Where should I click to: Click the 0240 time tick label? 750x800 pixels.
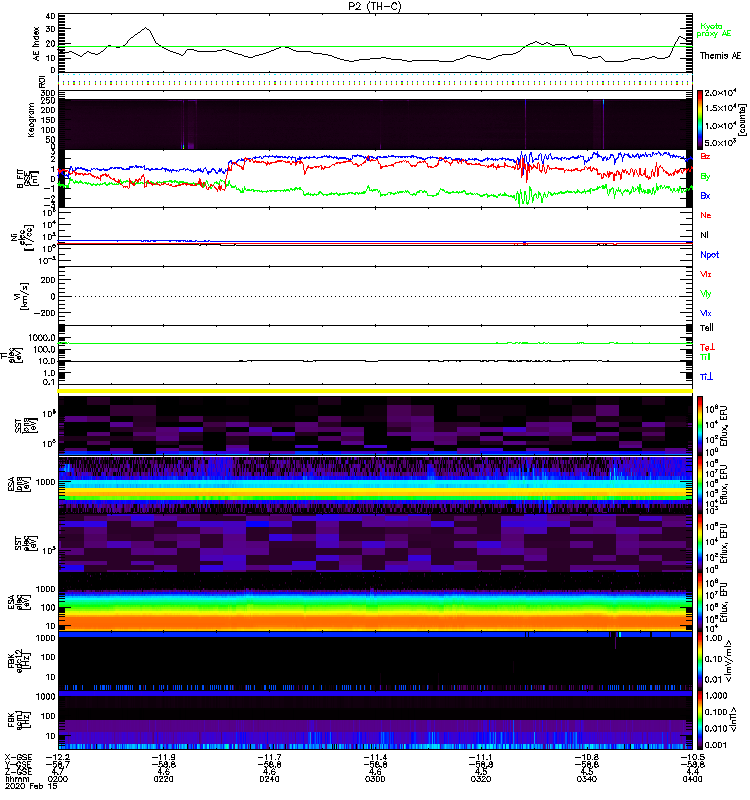click(269, 779)
